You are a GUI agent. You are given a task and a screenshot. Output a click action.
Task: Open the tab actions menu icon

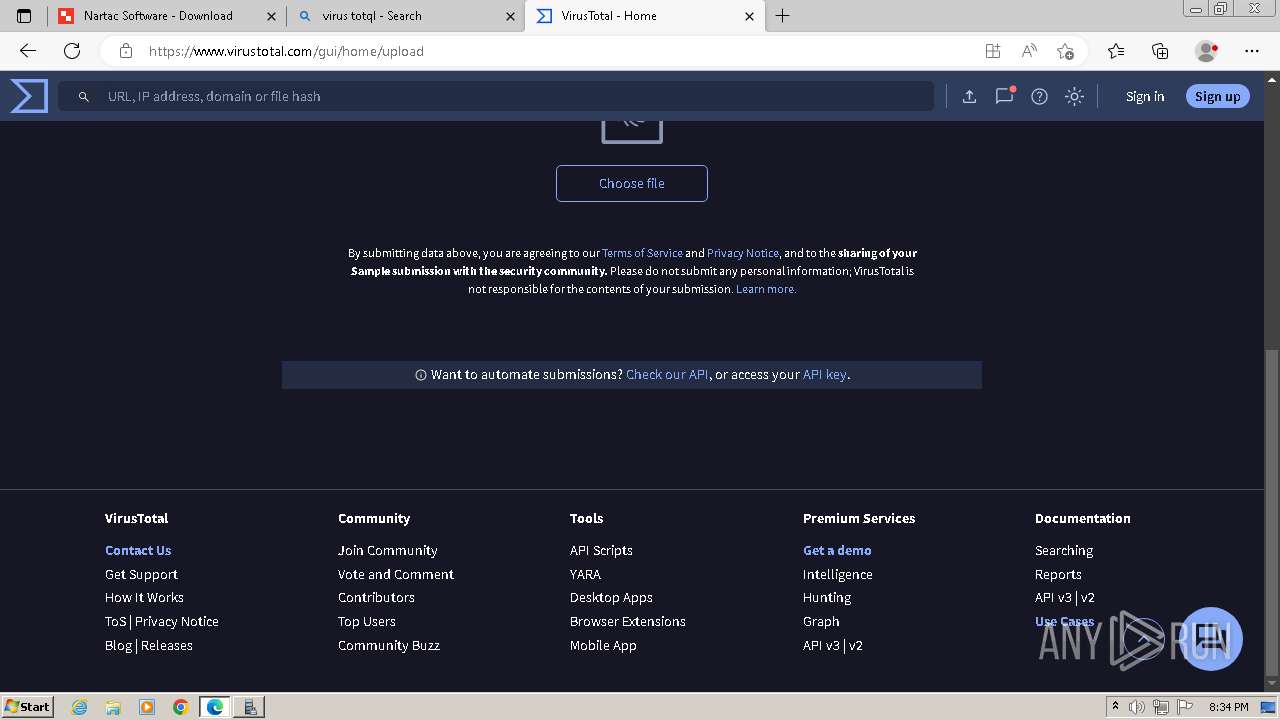tap(24, 16)
